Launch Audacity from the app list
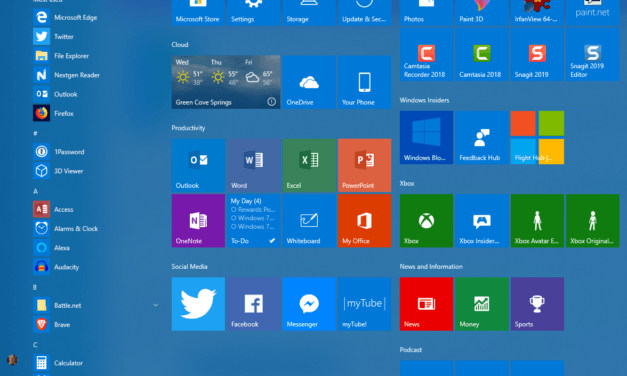 click(56, 267)
